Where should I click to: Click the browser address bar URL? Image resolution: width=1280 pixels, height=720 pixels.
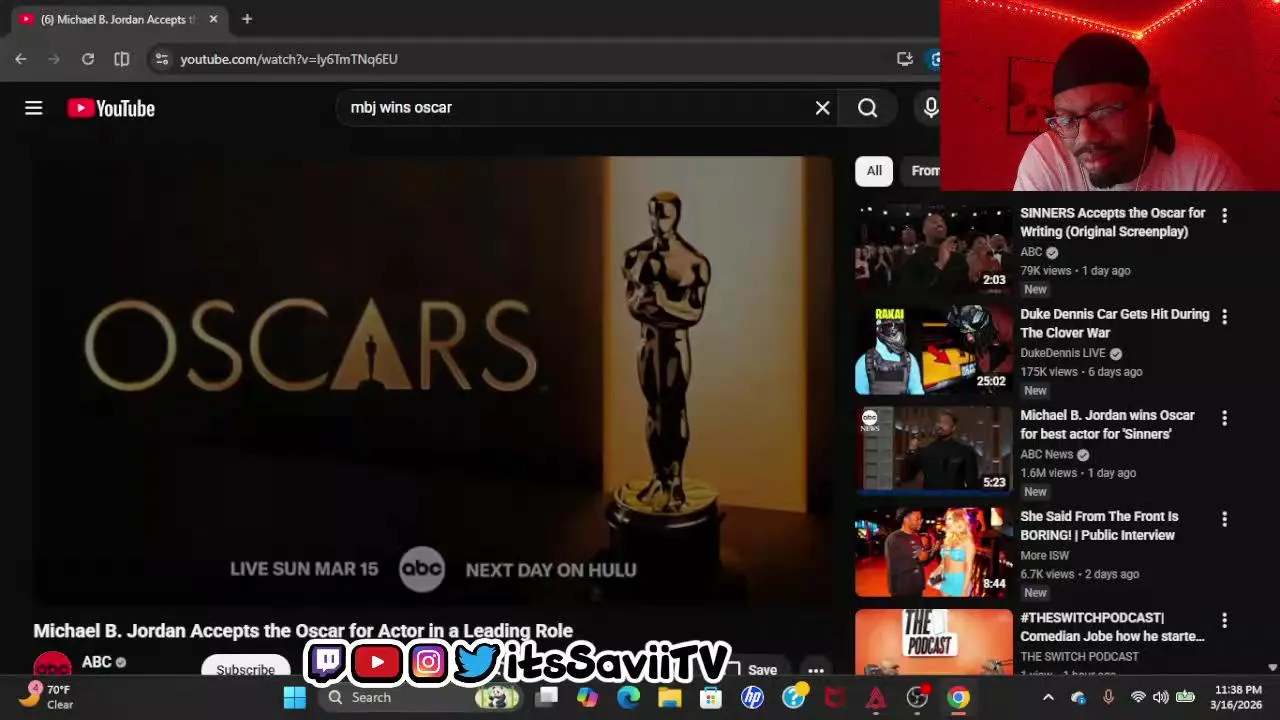(x=289, y=59)
